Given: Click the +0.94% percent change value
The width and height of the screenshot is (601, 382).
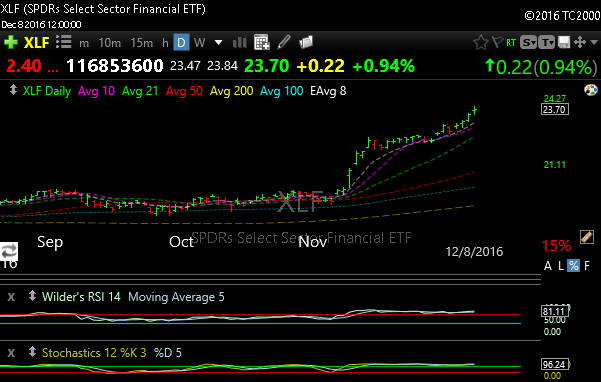Looking at the screenshot, I should 384,66.
